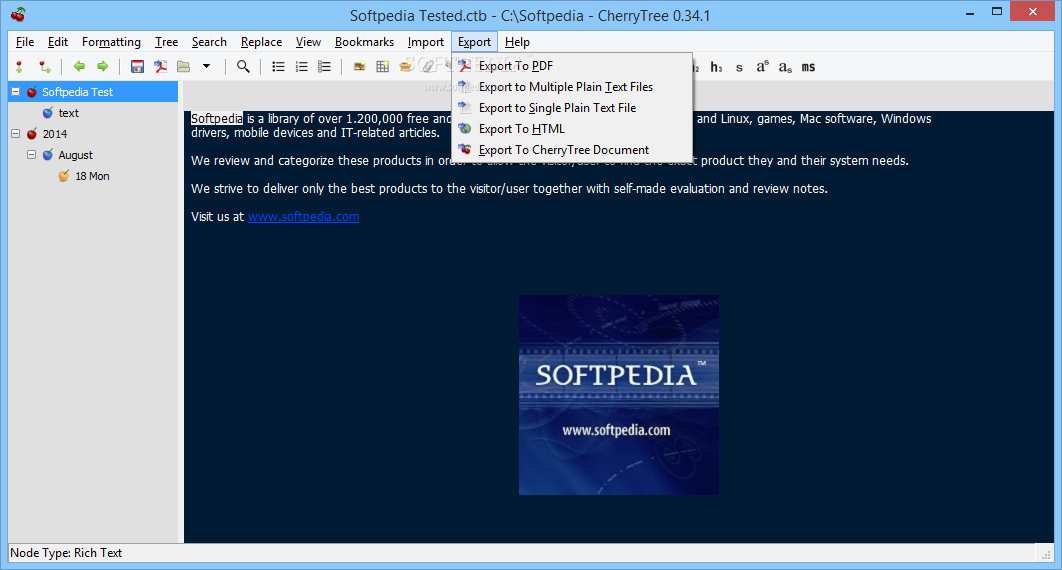Choose Export to Multiple Plain Text Files
Viewport: 1062px width, 570px height.
572,87
